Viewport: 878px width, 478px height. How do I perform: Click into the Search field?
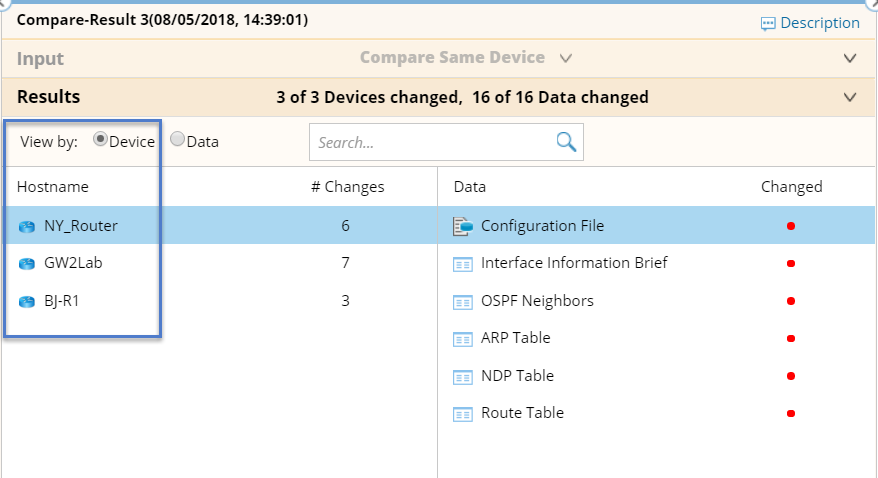click(430, 142)
